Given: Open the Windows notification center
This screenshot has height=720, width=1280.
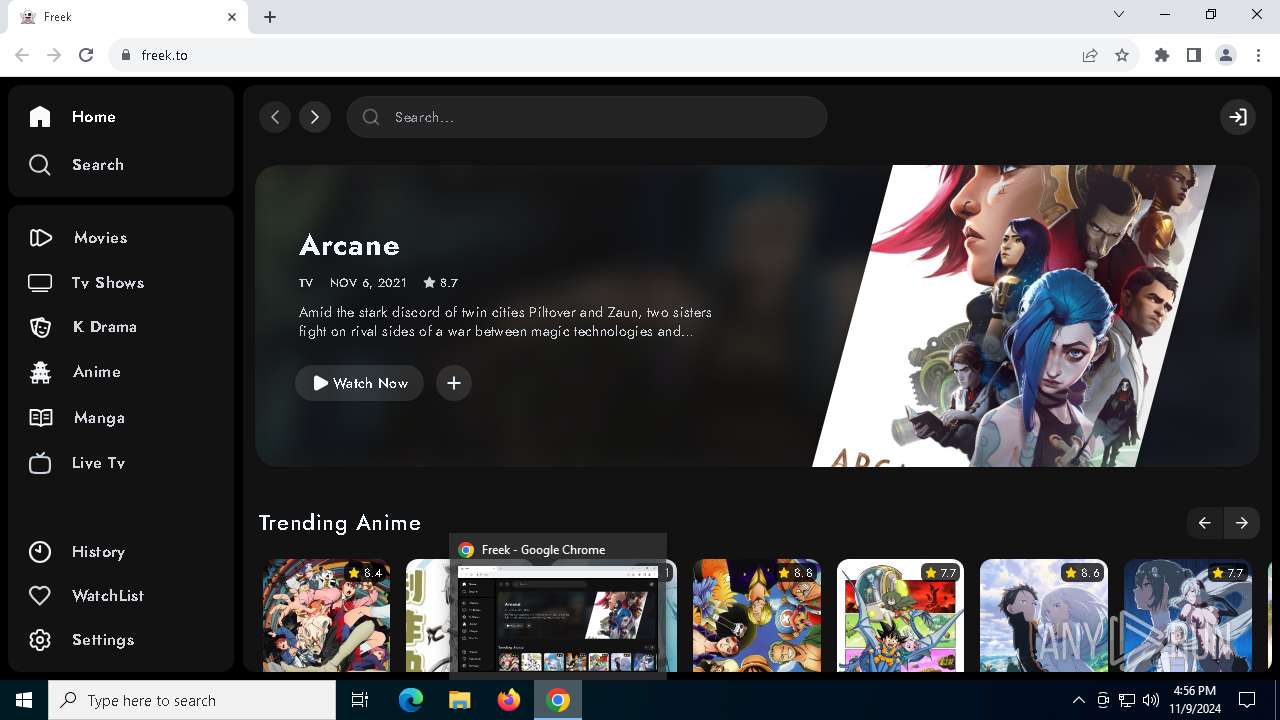Looking at the screenshot, I should click(1247, 700).
